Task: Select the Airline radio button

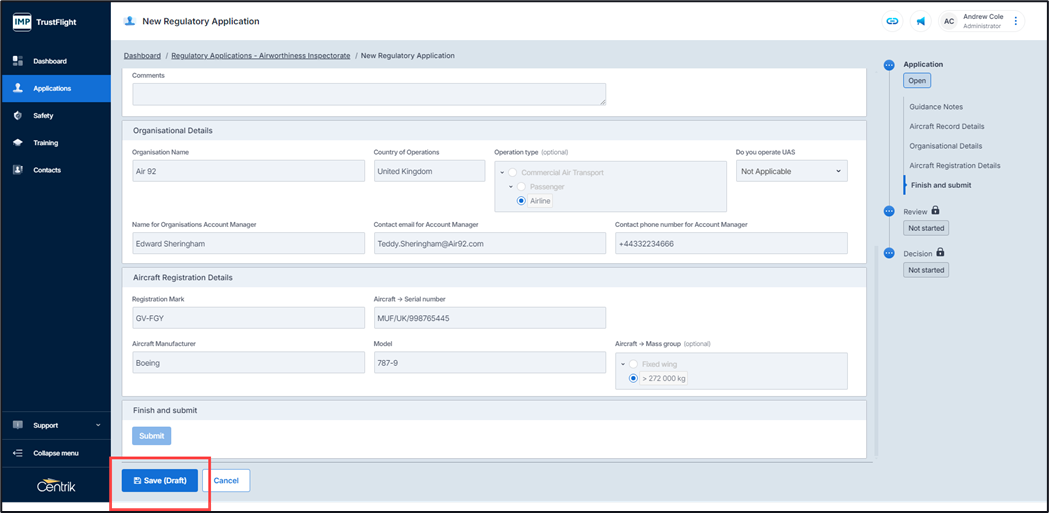Action: tap(522, 201)
